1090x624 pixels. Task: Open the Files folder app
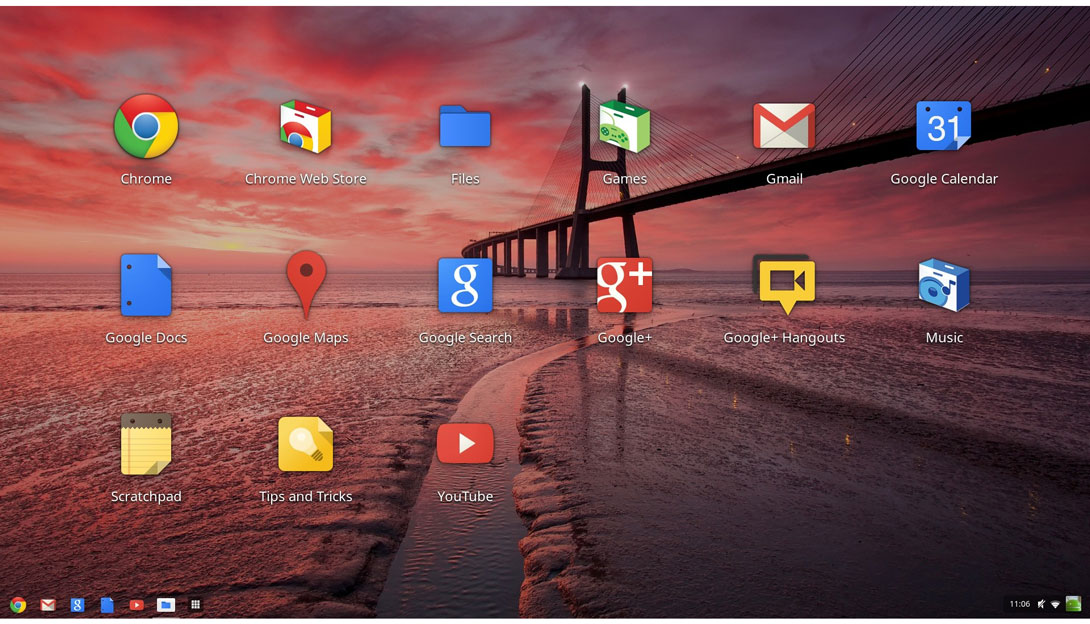pos(465,126)
